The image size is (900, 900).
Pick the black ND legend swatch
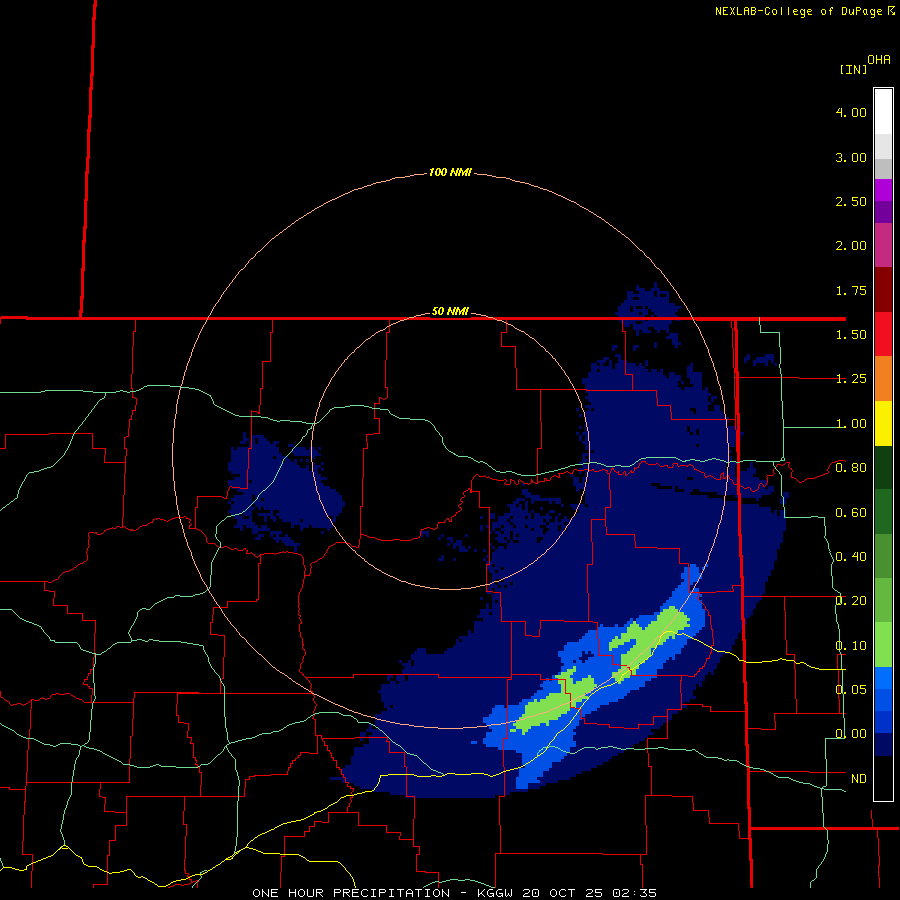(883, 778)
